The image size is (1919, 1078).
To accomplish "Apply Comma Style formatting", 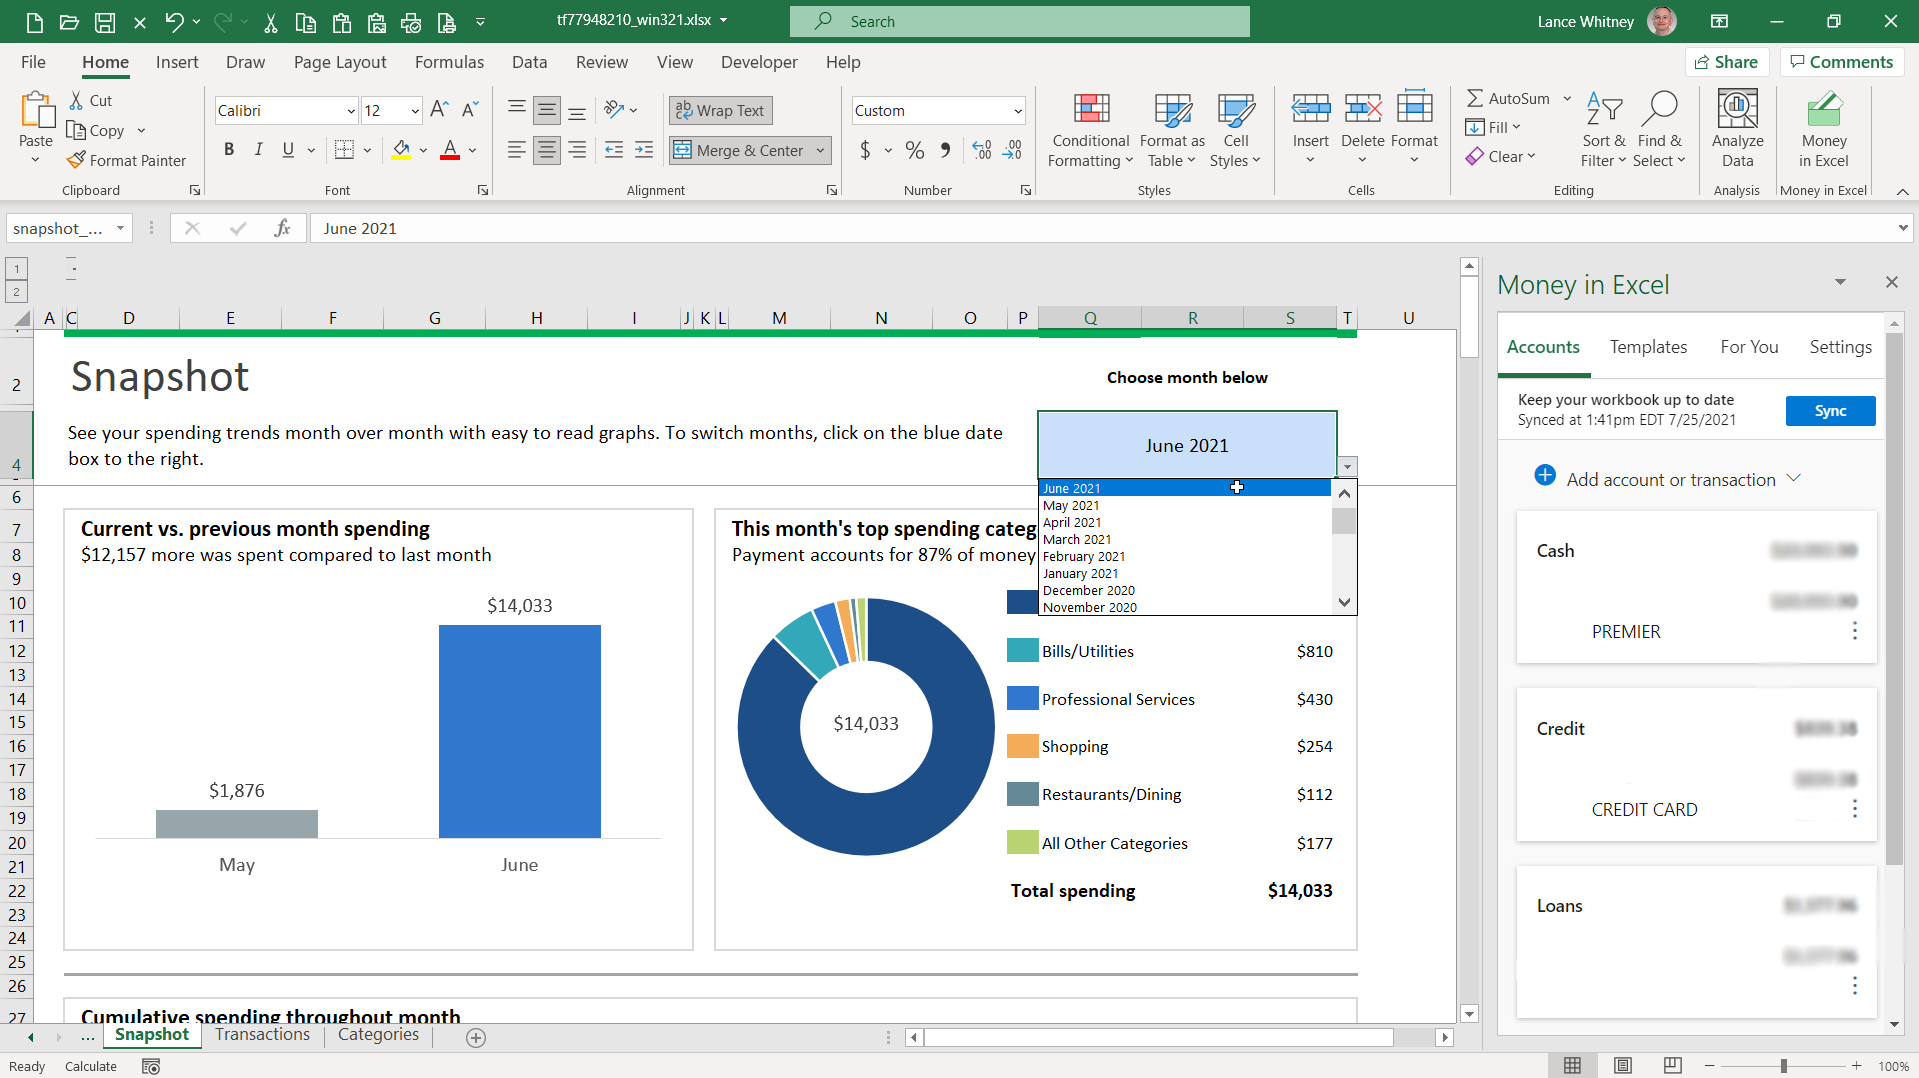I will (x=945, y=150).
